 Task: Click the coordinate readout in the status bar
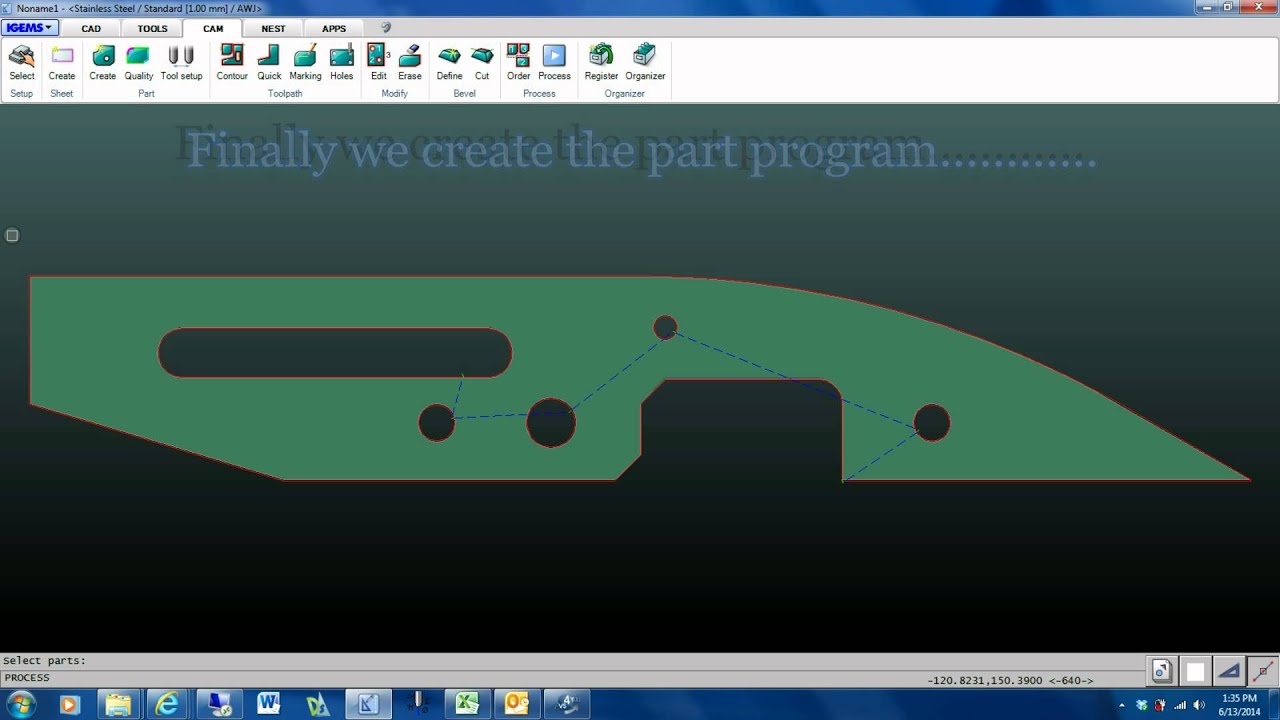pyautogui.click(x=1010, y=680)
